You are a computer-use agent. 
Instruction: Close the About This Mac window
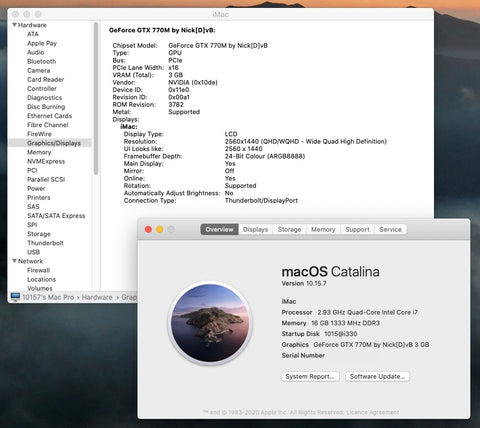[148, 229]
